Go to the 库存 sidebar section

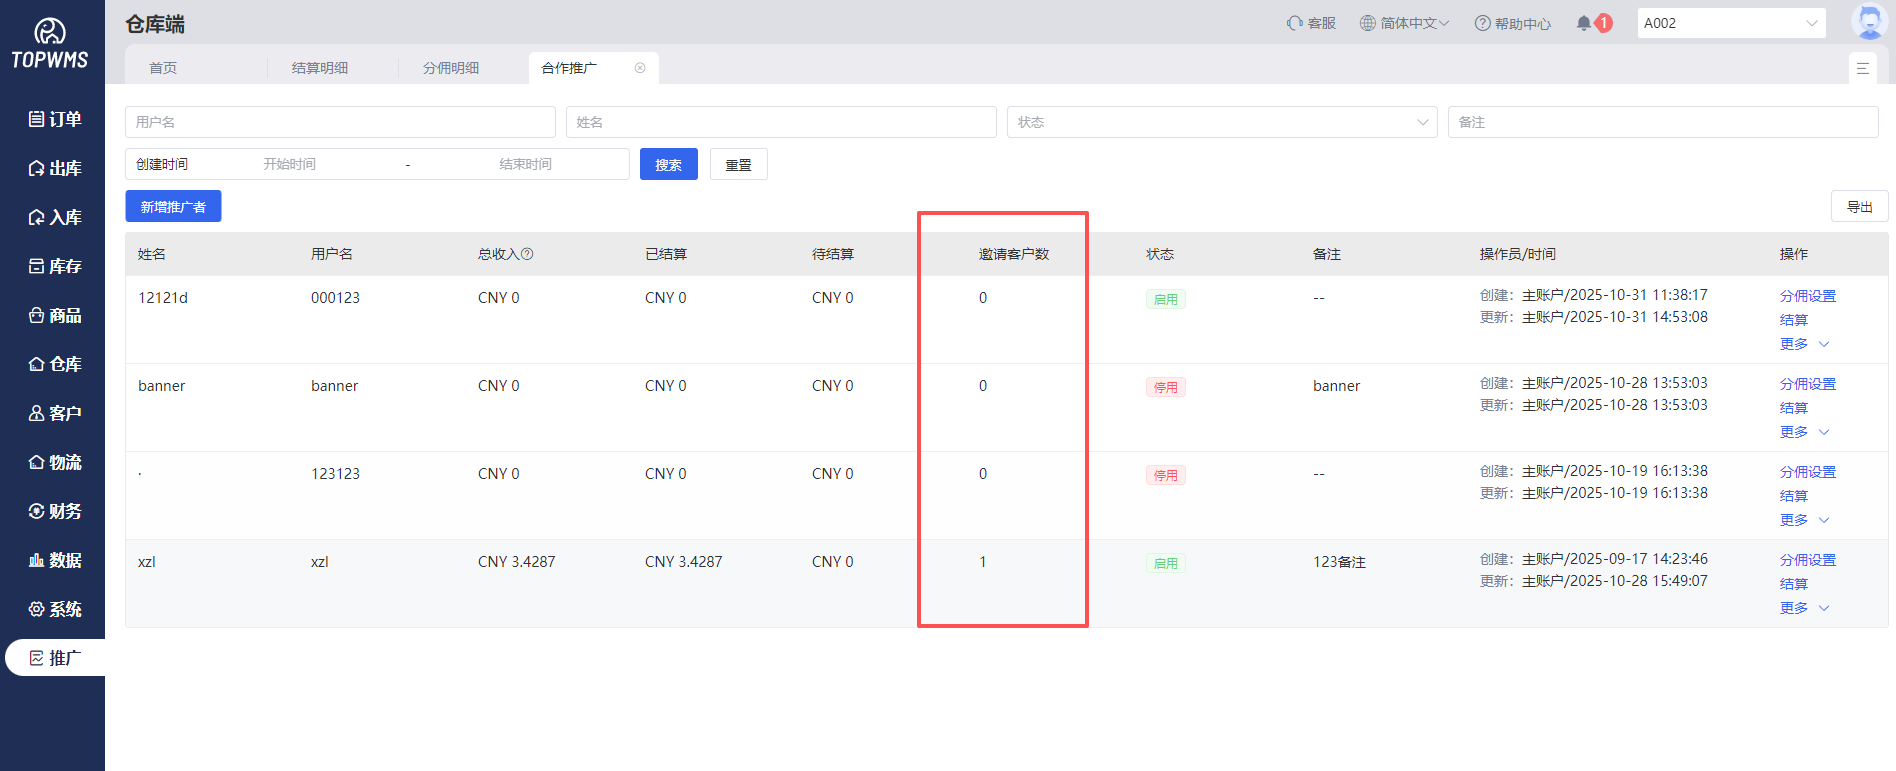54,266
